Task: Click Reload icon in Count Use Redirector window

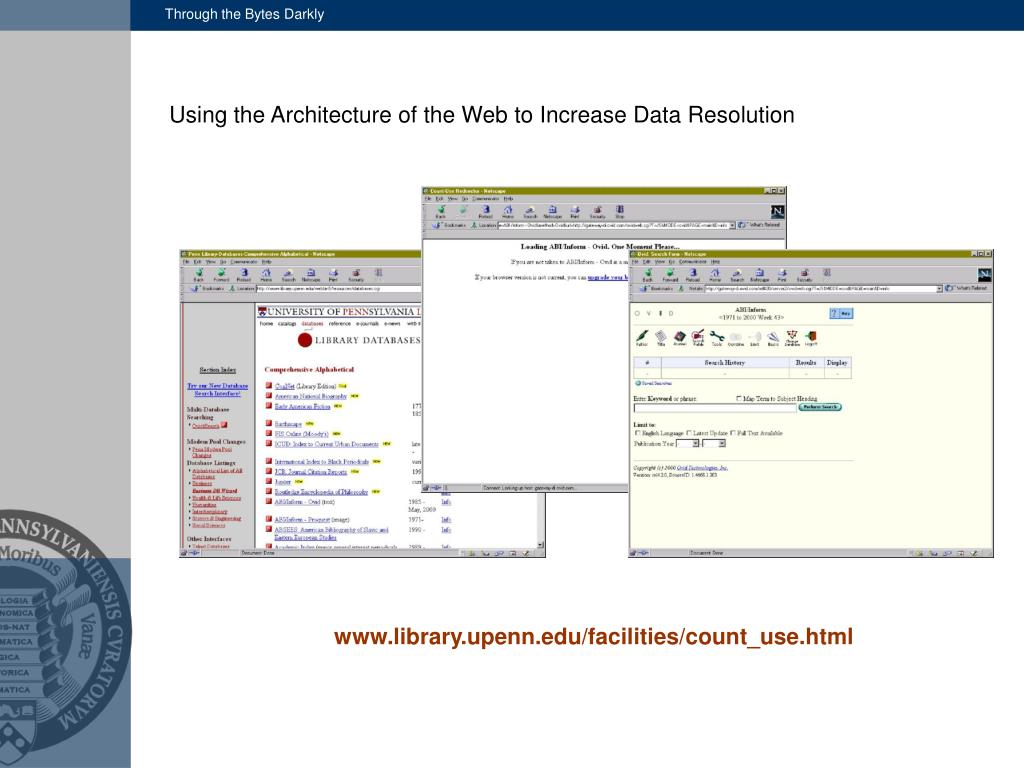Action: tap(485, 212)
